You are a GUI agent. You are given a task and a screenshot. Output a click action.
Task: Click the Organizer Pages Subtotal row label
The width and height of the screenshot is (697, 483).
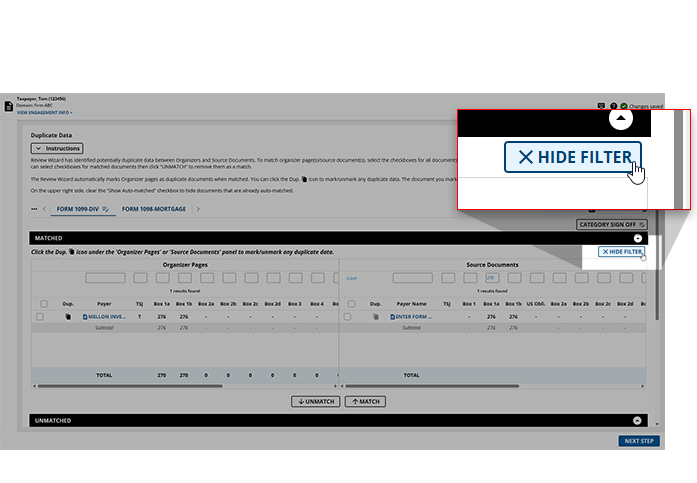104,328
